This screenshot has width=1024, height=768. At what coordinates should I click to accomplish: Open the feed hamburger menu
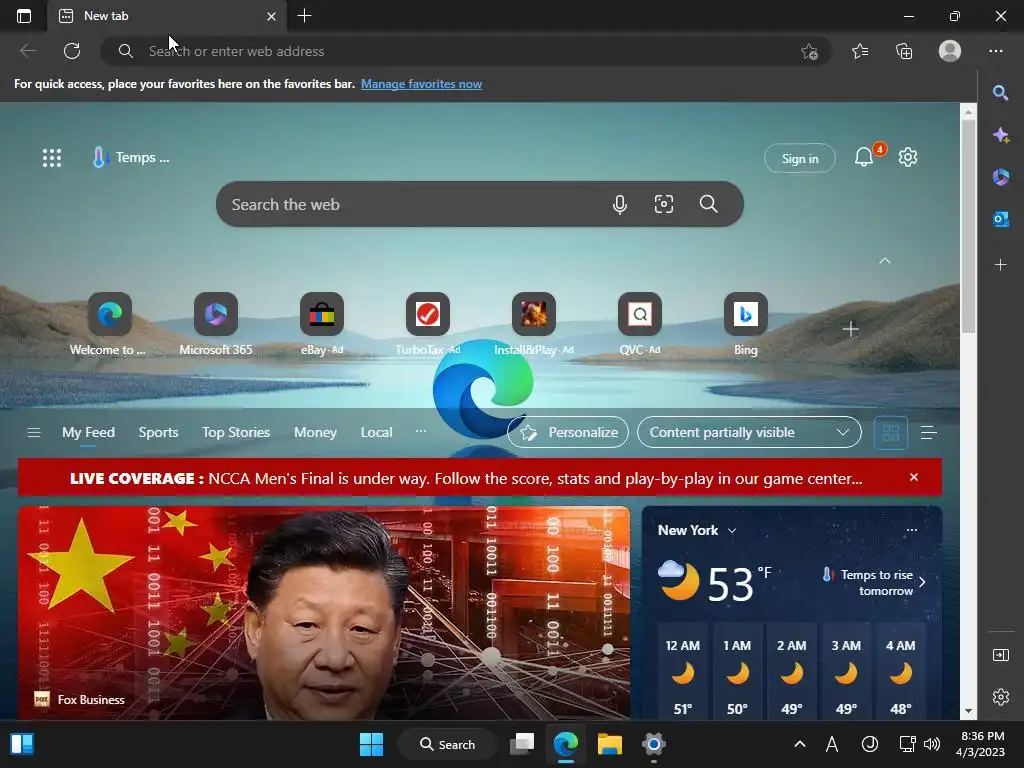(34, 432)
